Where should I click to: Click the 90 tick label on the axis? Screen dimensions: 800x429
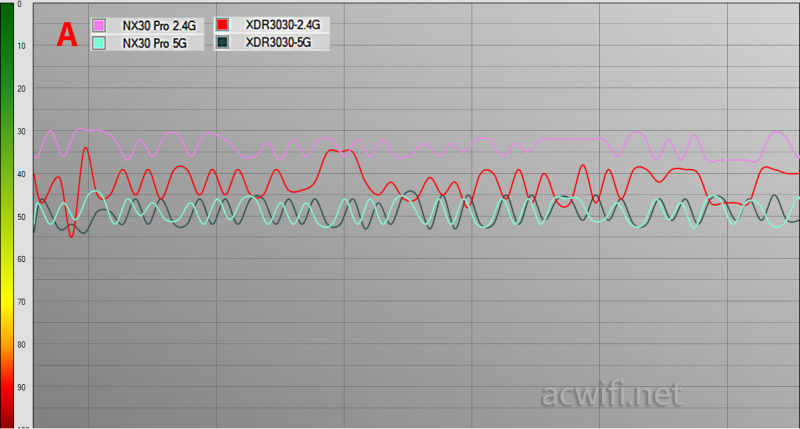click(20, 387)
